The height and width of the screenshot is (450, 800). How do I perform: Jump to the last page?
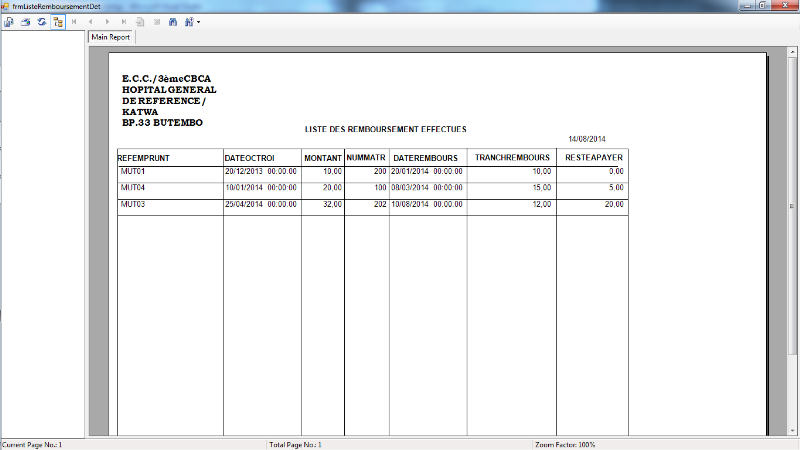123,22
